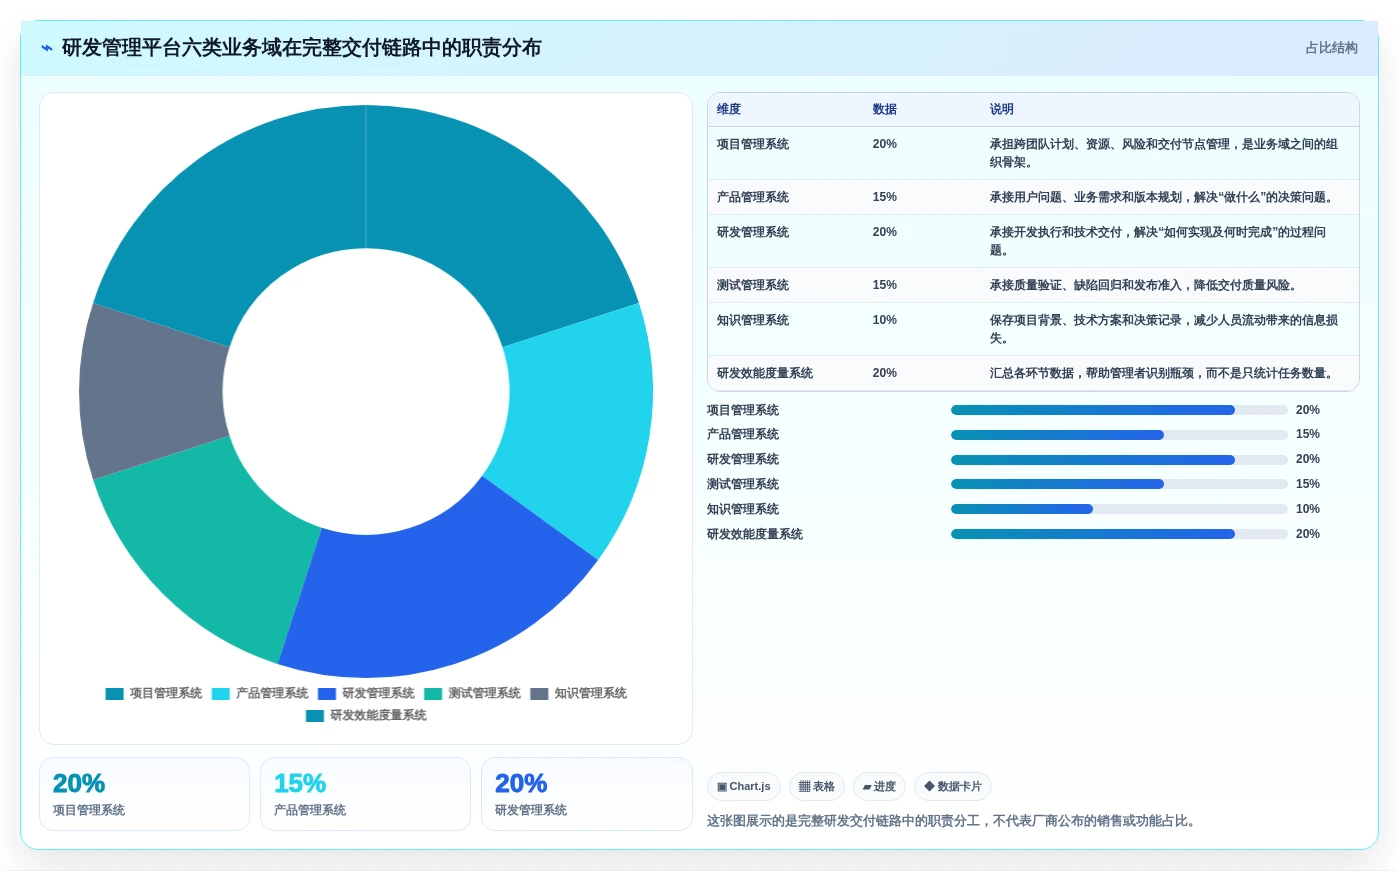1399x871 pixels.
Task: Click 研发效能度量系统 progress bar
Action: [x=1119, y=534]
